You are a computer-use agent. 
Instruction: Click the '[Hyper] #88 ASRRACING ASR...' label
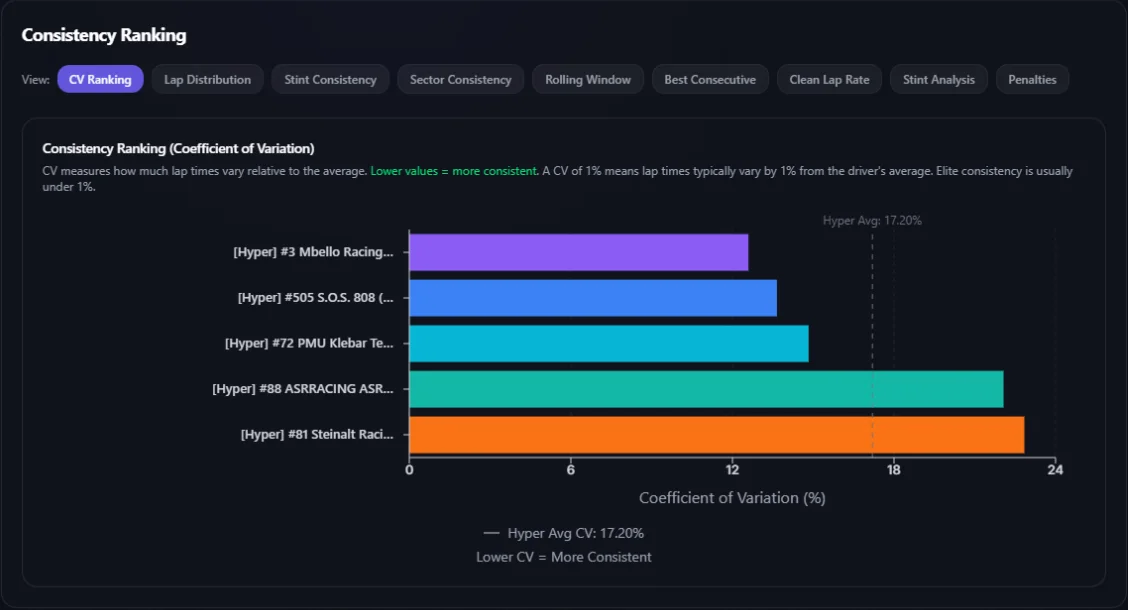tap(303, 388)
